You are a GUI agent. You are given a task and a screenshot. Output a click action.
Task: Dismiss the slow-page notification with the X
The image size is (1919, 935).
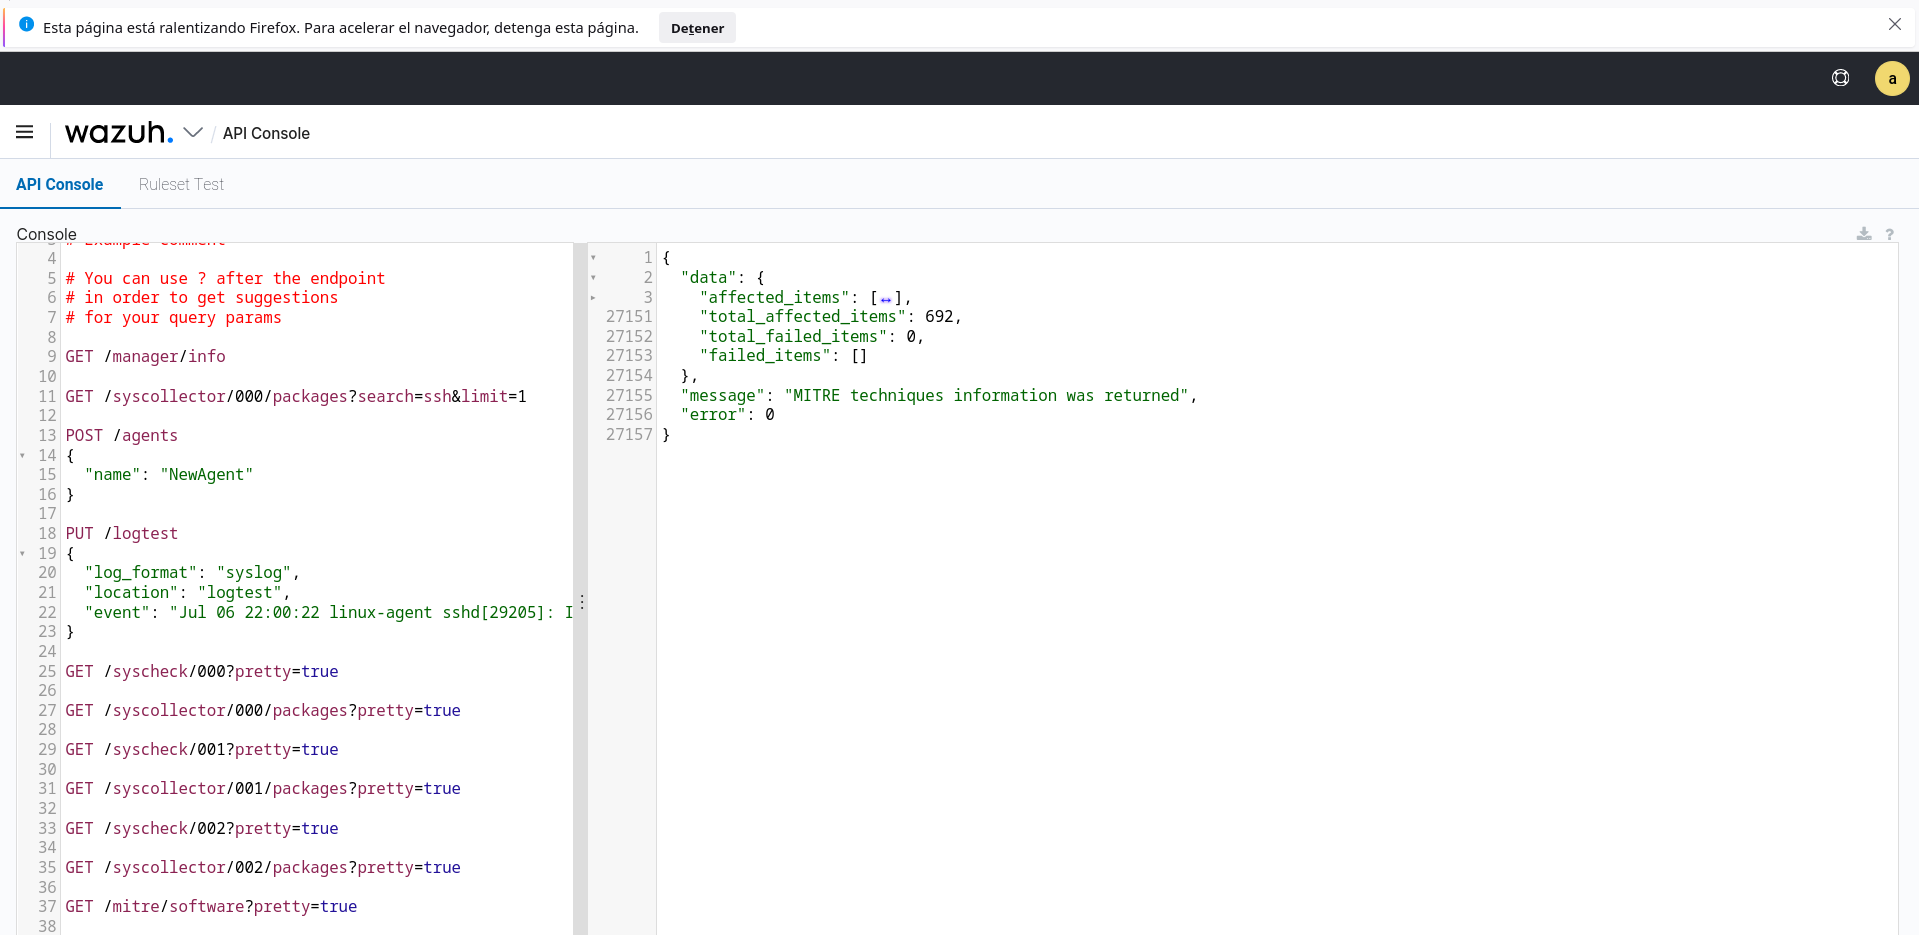point(1895,24)
